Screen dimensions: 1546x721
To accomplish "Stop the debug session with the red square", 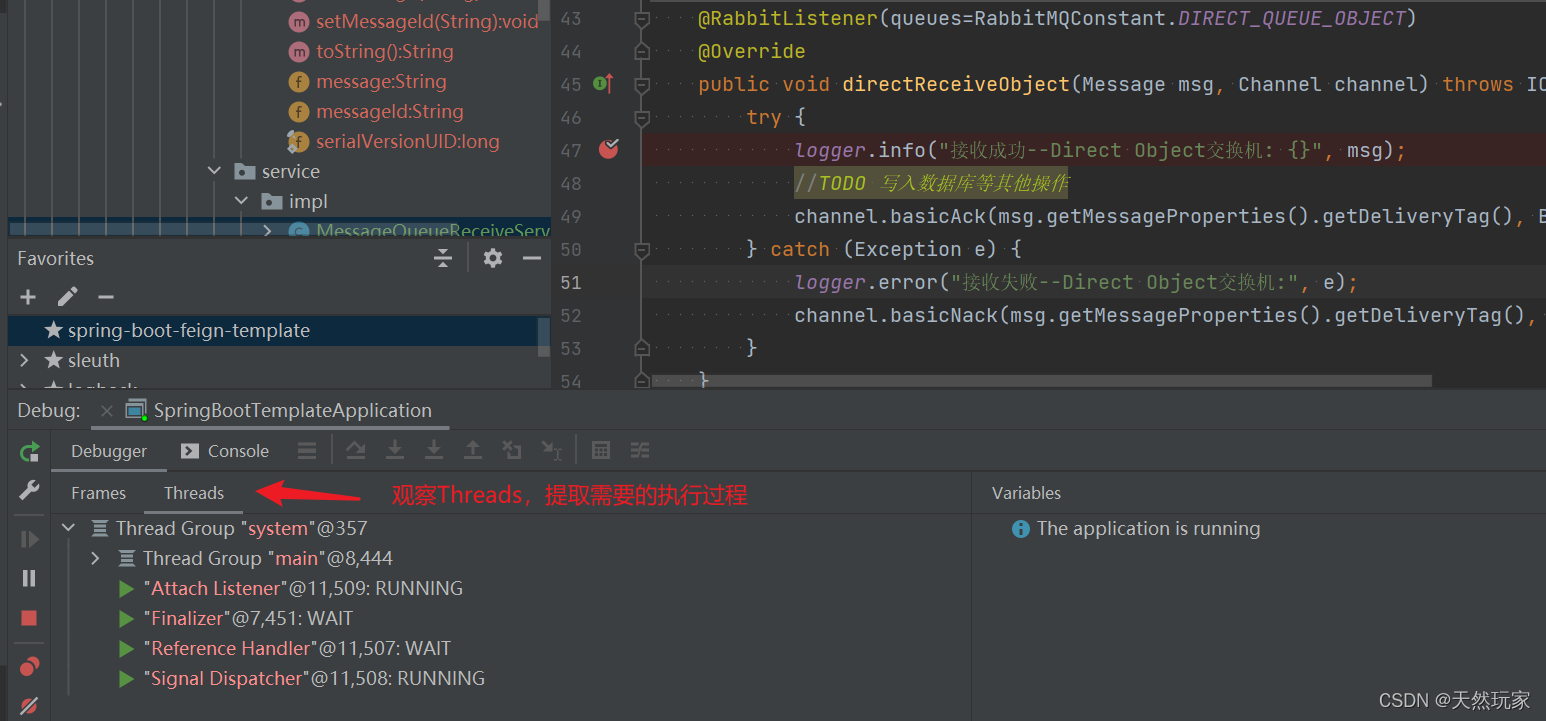I will tap(29, 618).
